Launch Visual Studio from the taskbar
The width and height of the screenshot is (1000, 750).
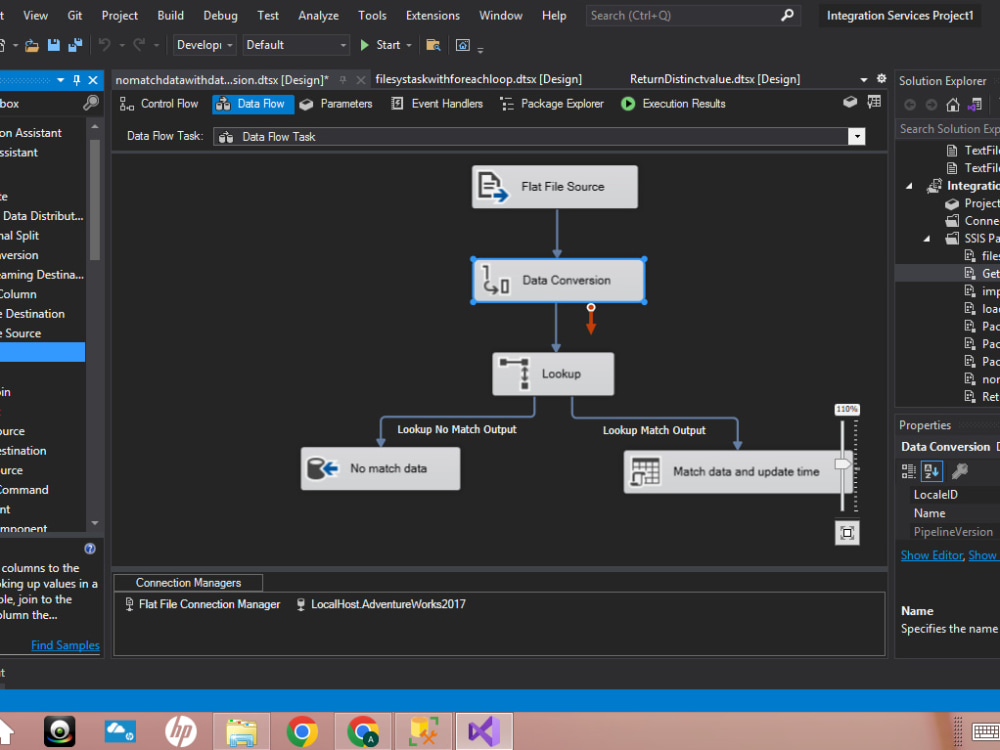click(x=484, y=731)
